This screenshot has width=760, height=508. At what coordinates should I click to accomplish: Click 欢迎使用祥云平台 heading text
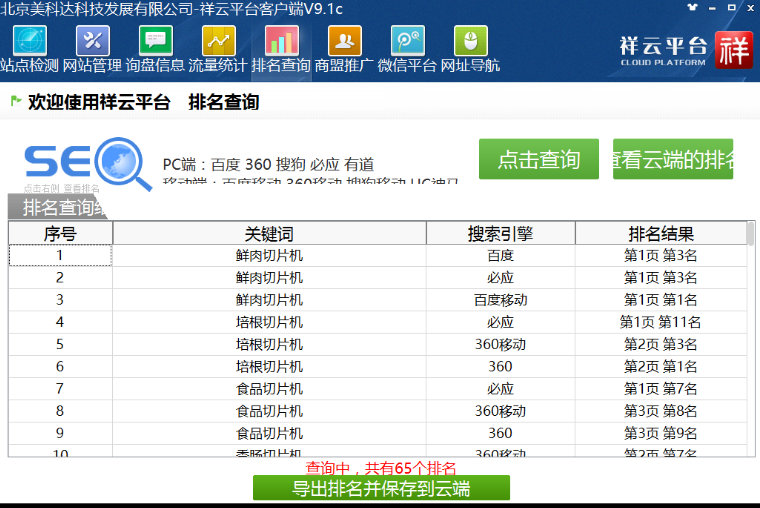[99, 102]
